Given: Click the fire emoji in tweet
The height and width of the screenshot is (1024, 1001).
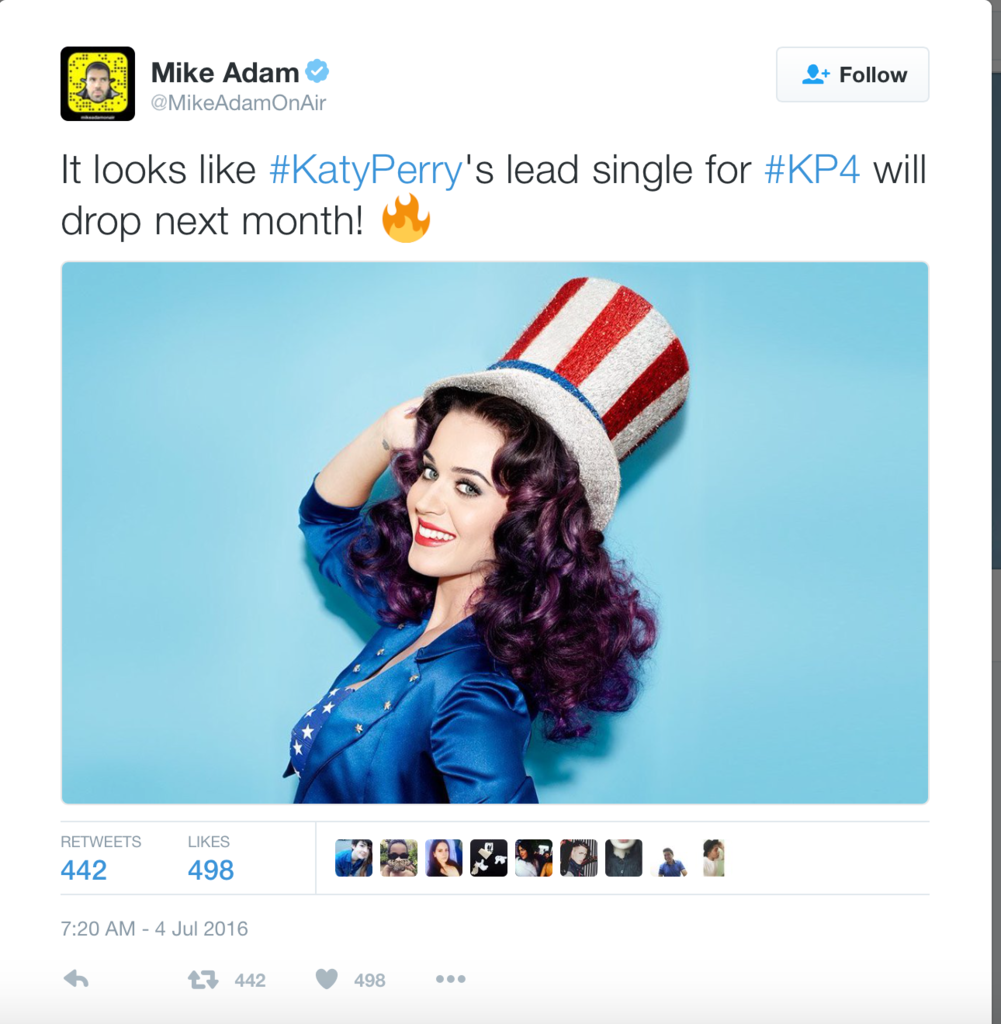Looking at the screenshot, I should pyautogui.click(x=405, y=218).
